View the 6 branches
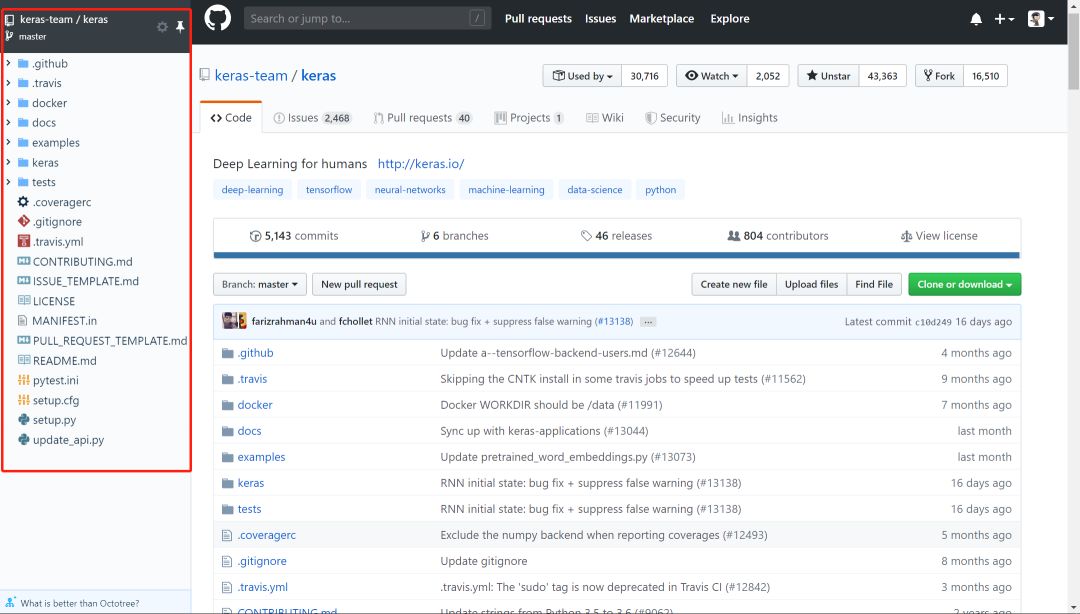 point(455,236)
